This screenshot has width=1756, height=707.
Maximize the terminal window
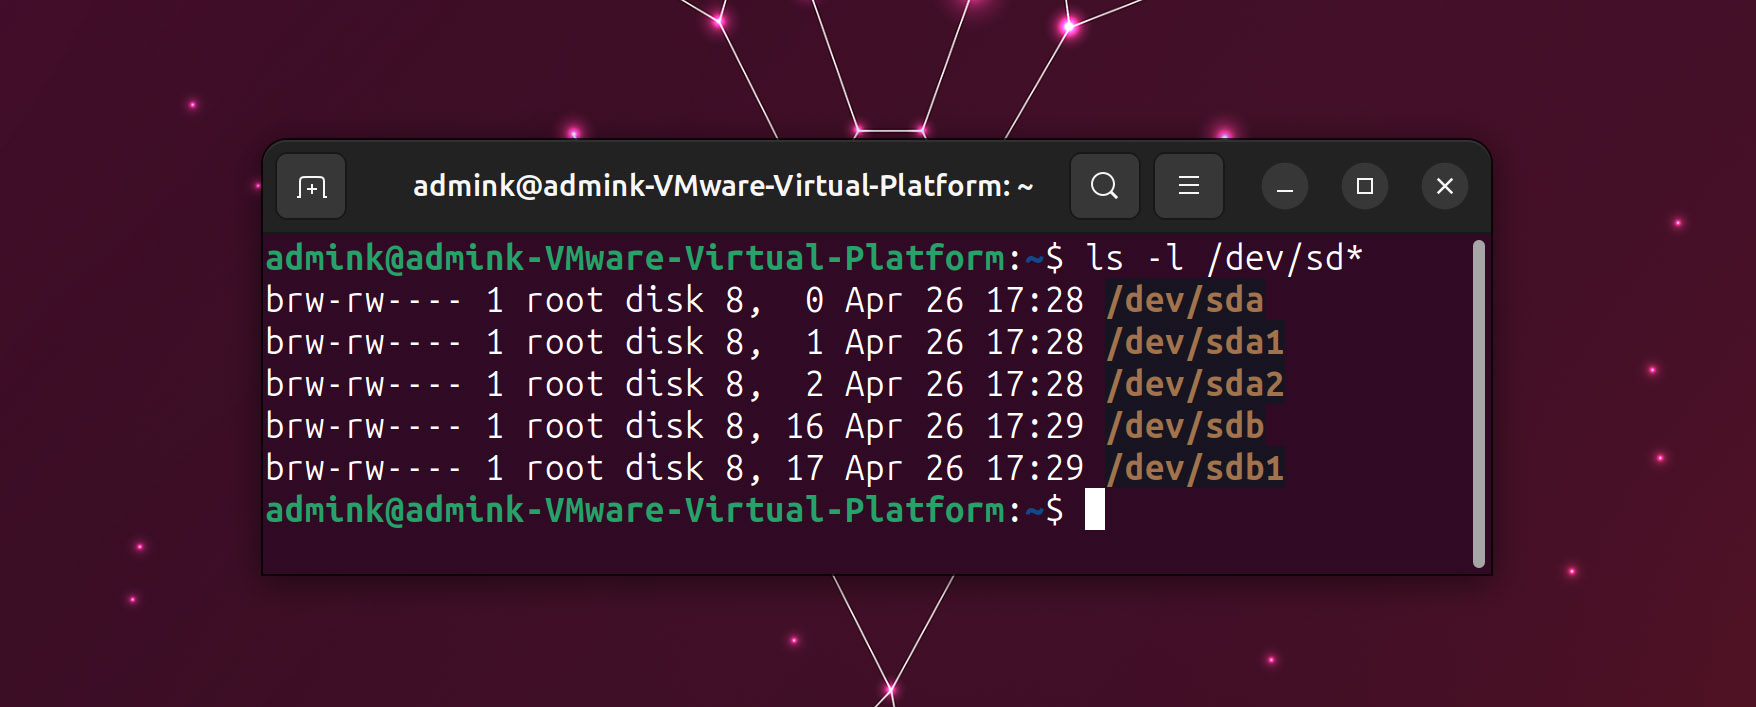click(1365, 186)
